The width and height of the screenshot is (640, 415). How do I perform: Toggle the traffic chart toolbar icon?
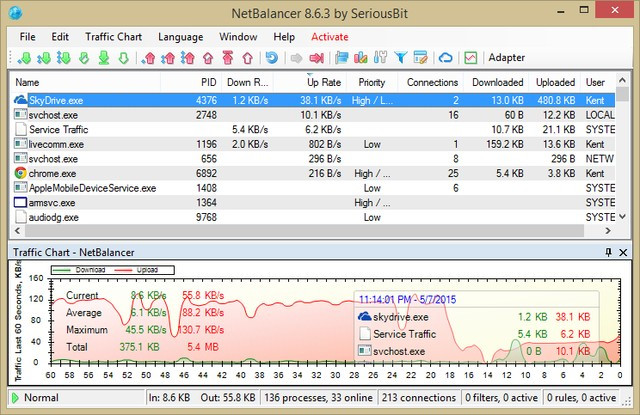[x=471, y=58]
